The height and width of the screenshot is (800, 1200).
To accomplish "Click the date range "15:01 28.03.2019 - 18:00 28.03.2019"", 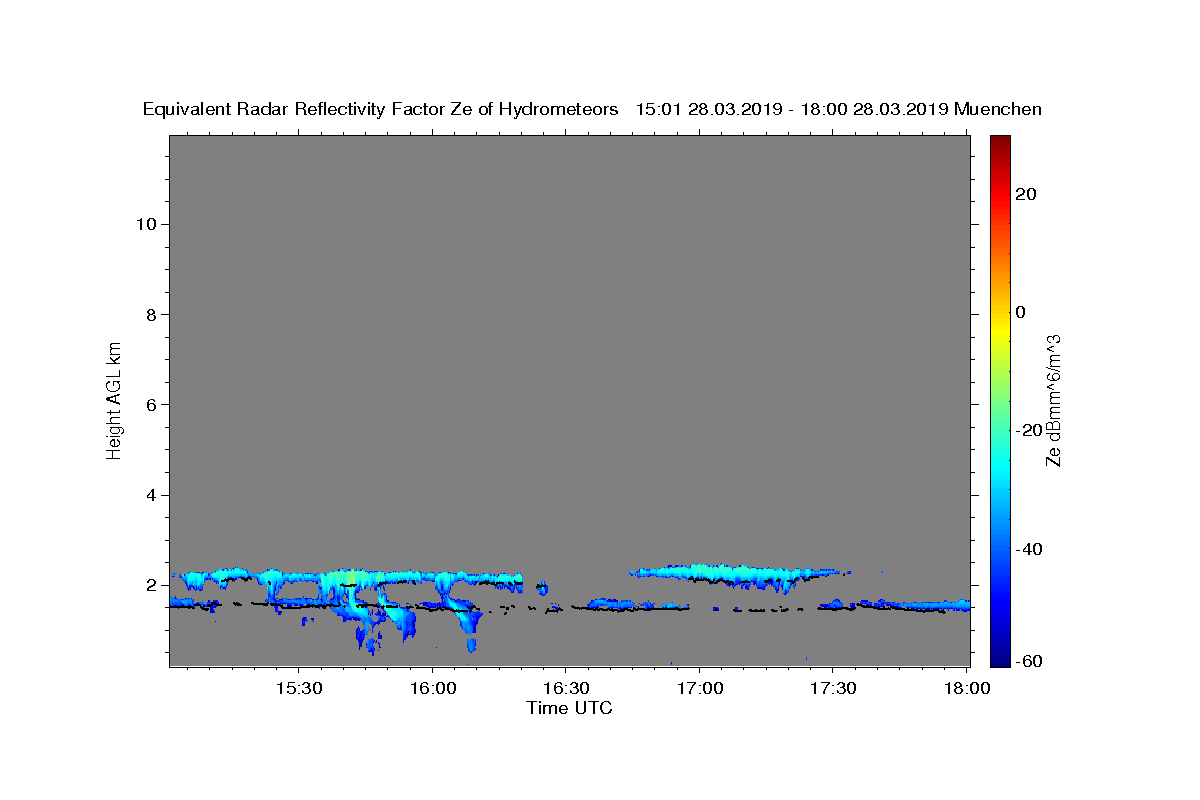I will 792,110.
